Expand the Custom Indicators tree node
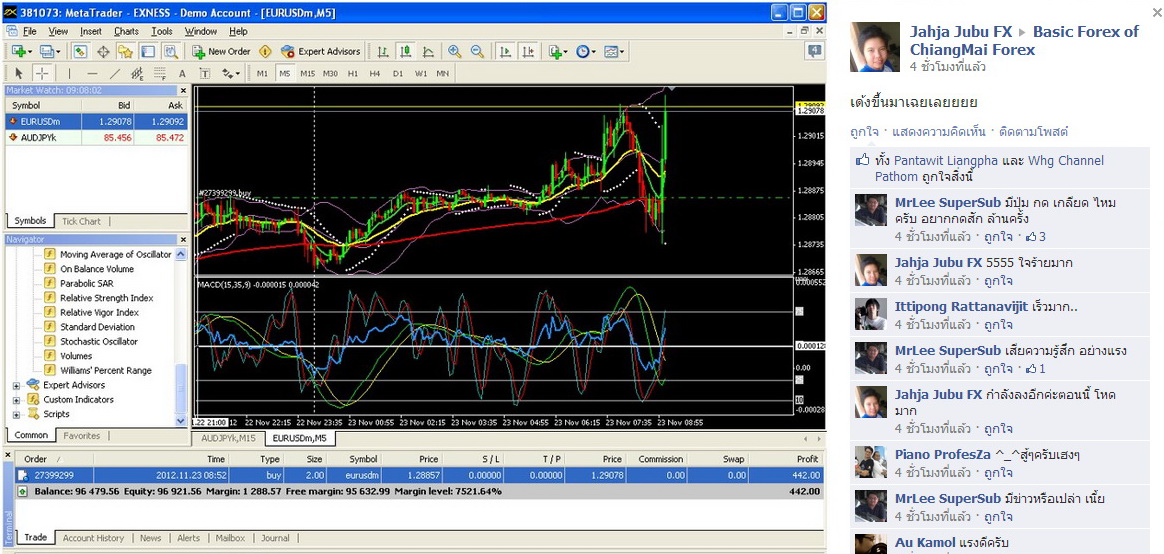The width and height of the screenshot is (1164, 554). pos(17,400)
